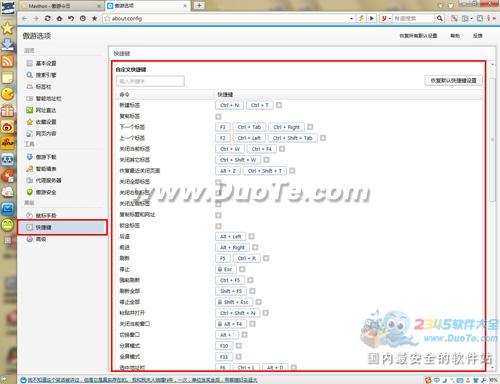The height and width of the screenshot is (384, 500).
Task: Click the magnifier search button
Action: coord(440,18)
